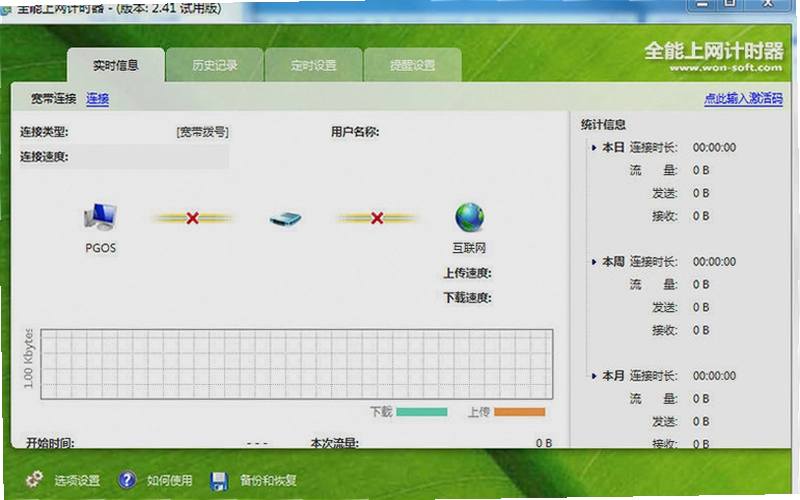Click the 点此输入激活码 activation link

[x=743, y=98]
